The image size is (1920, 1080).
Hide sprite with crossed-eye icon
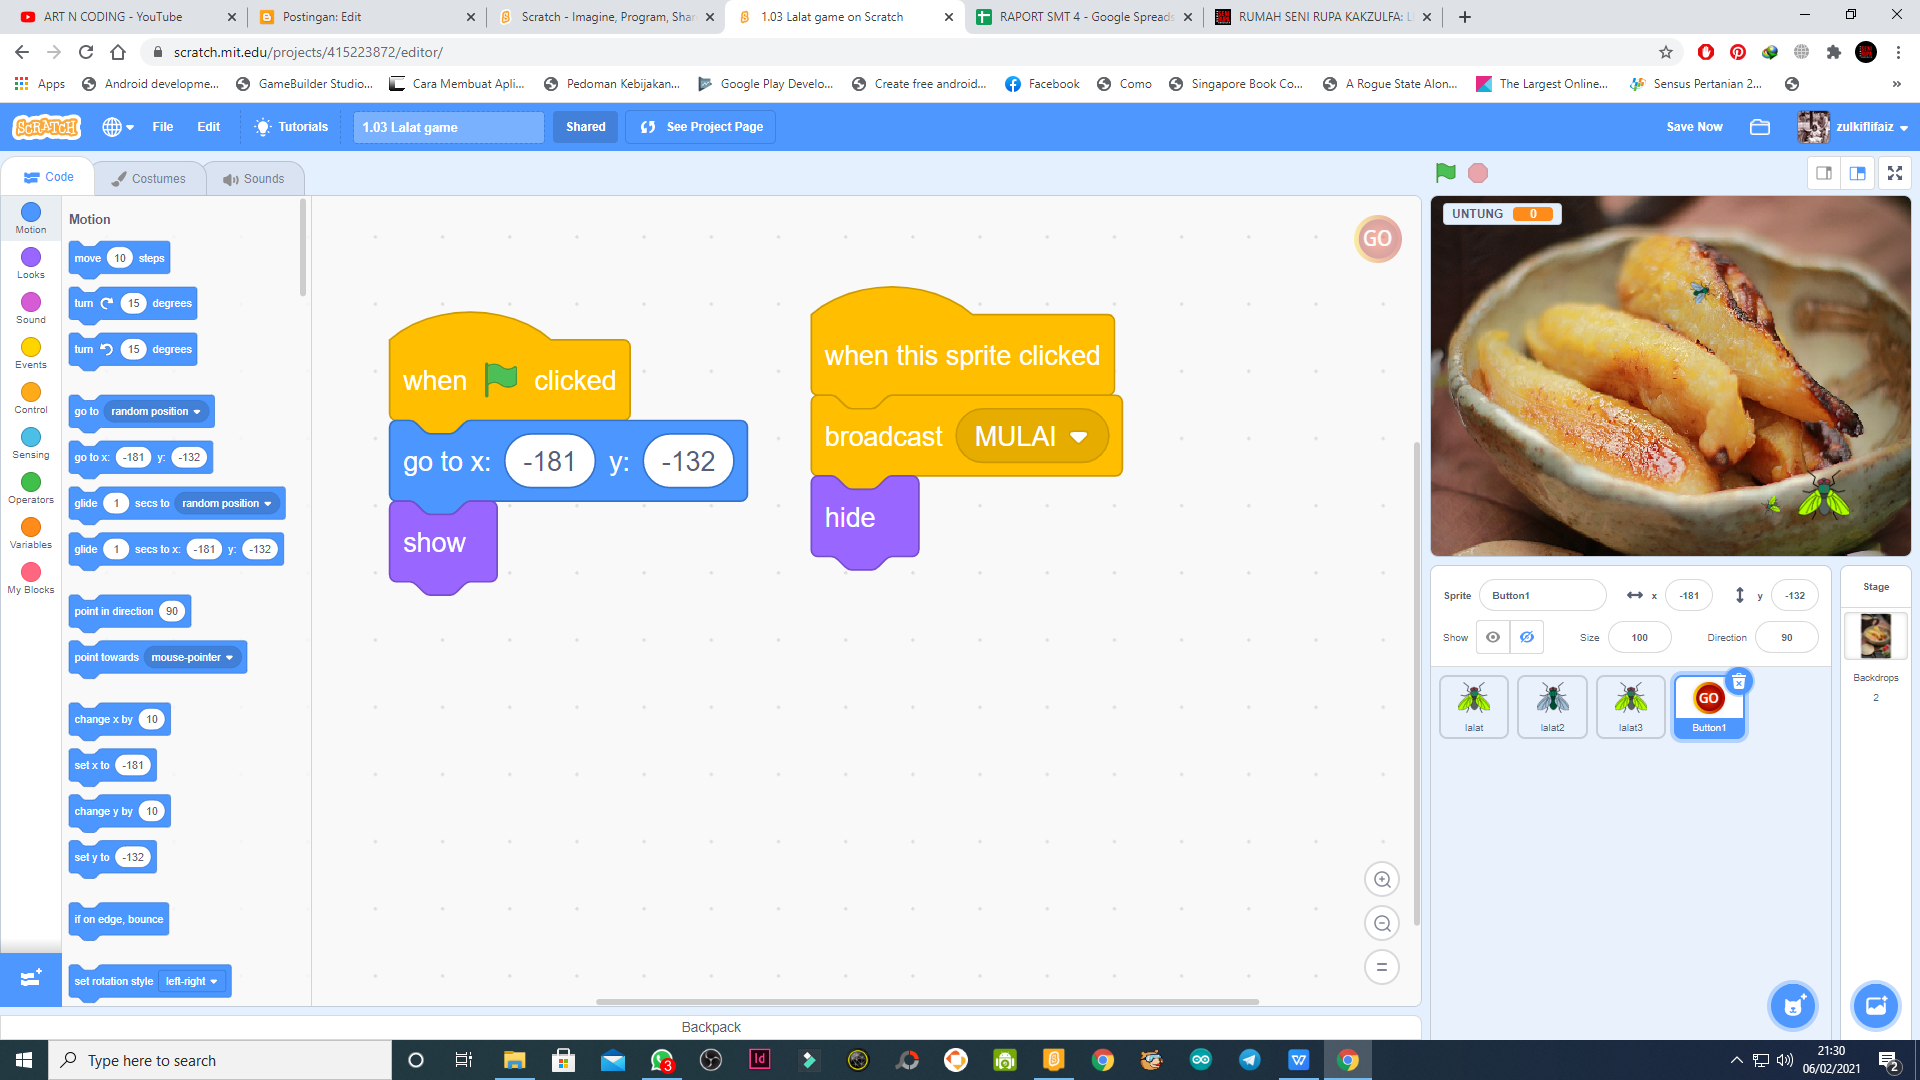1527,637
